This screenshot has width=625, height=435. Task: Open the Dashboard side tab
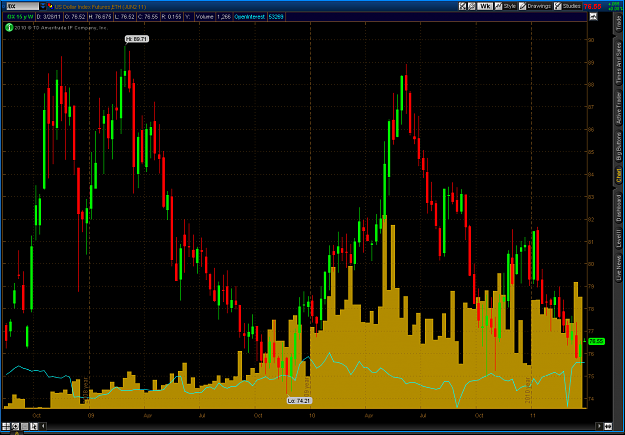[619, 208]
